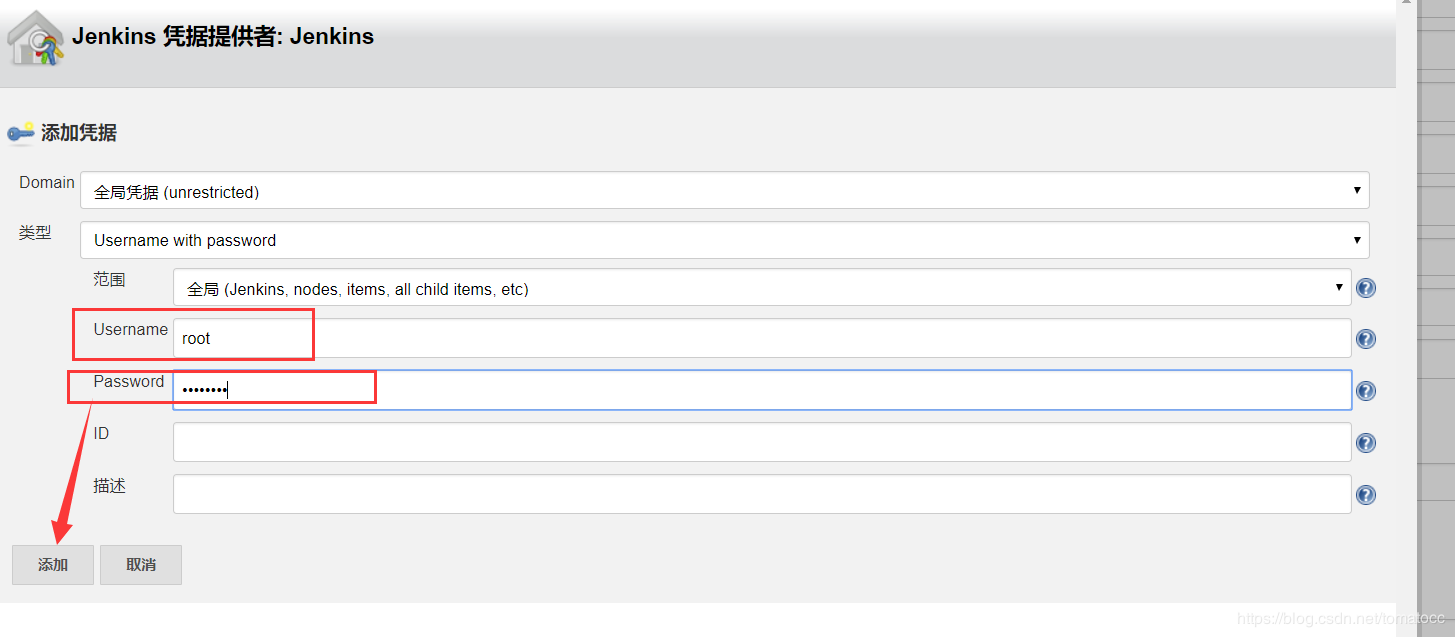Expand the Domain dropdown
1455x637 pixels.
[x=724, y=191]
